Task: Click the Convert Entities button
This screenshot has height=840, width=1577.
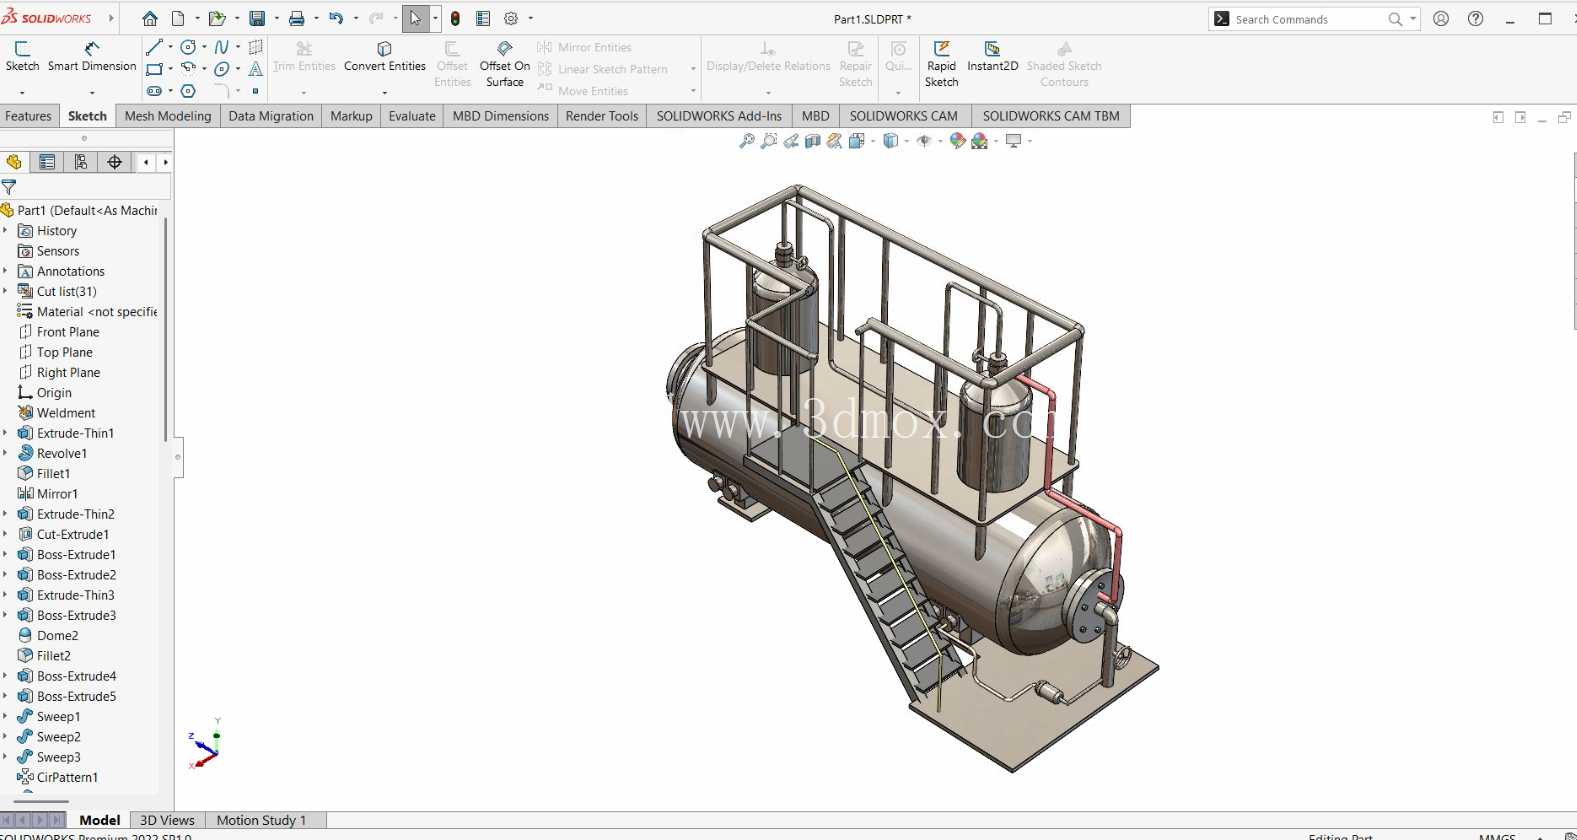Action: (x=385, y=57)
